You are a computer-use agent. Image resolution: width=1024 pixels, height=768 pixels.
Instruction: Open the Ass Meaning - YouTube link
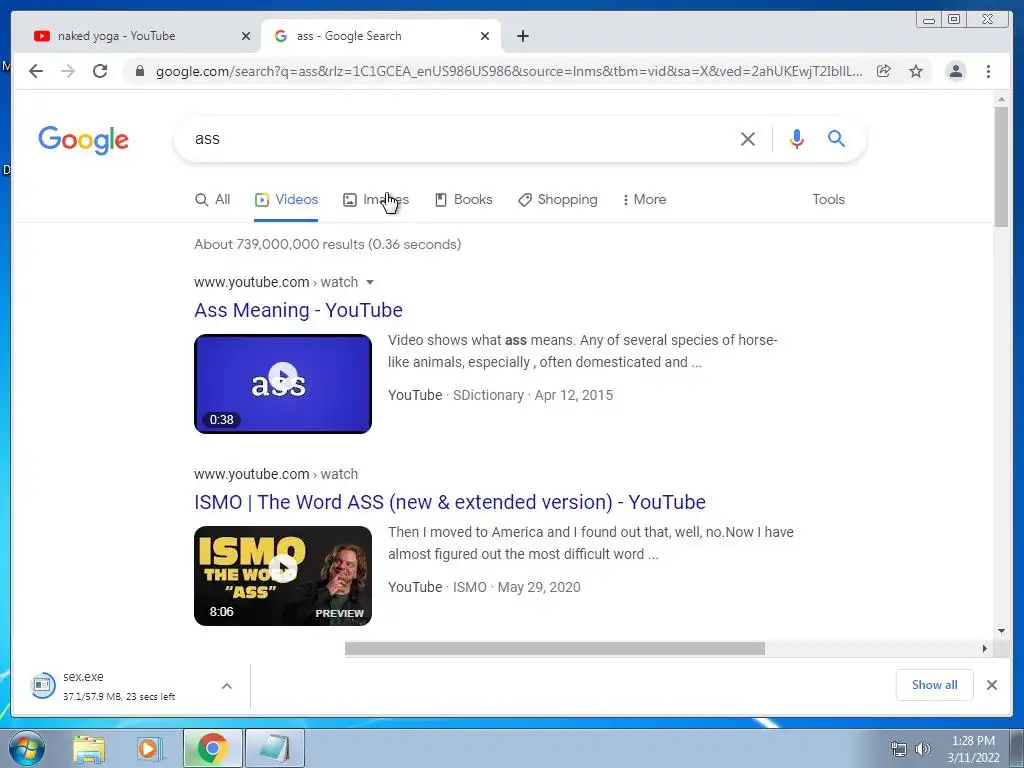coord(298,310)
